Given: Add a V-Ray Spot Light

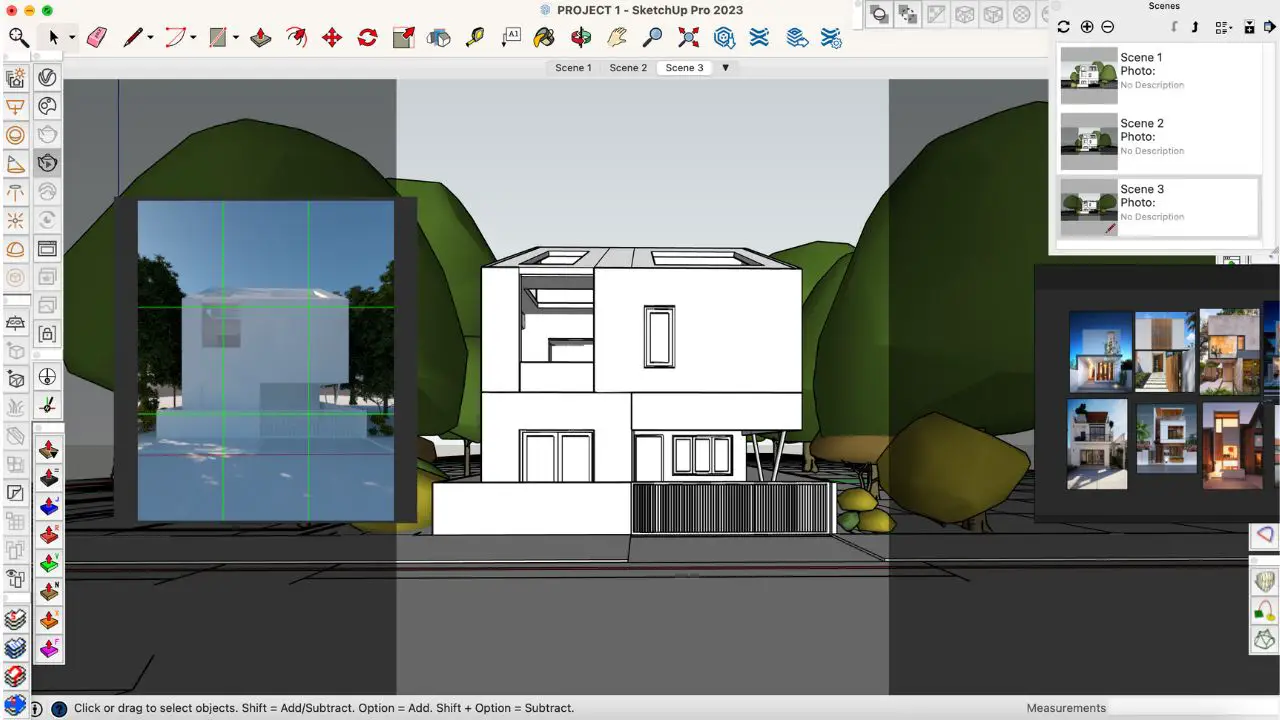Looking at the screenshot, I should coord(15,163).
